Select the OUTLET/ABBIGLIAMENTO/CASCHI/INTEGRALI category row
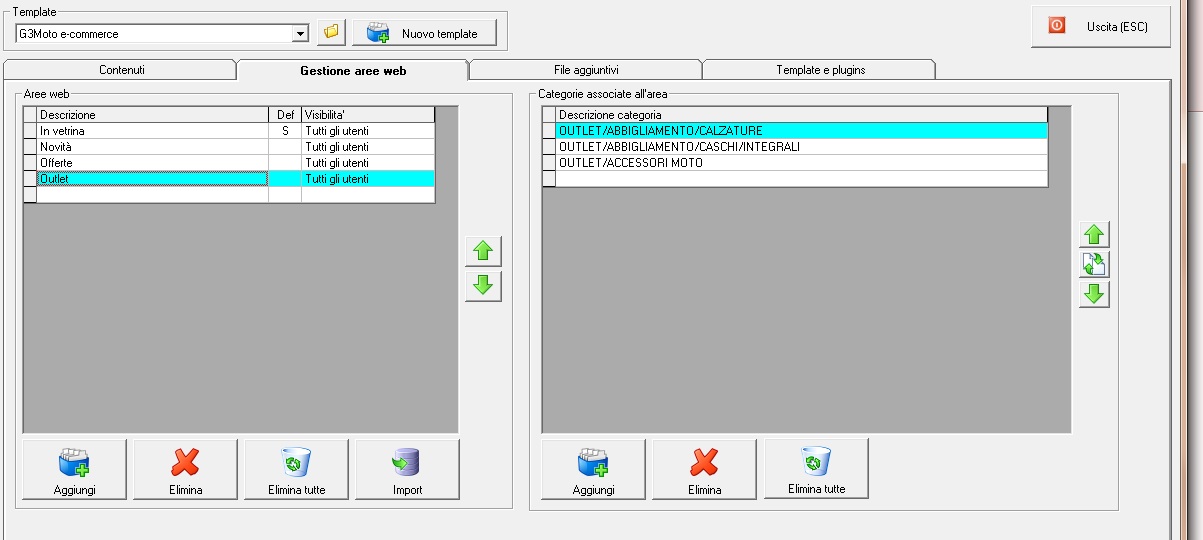This screenshot has height=540, width=1203. (x=801, y=147)
